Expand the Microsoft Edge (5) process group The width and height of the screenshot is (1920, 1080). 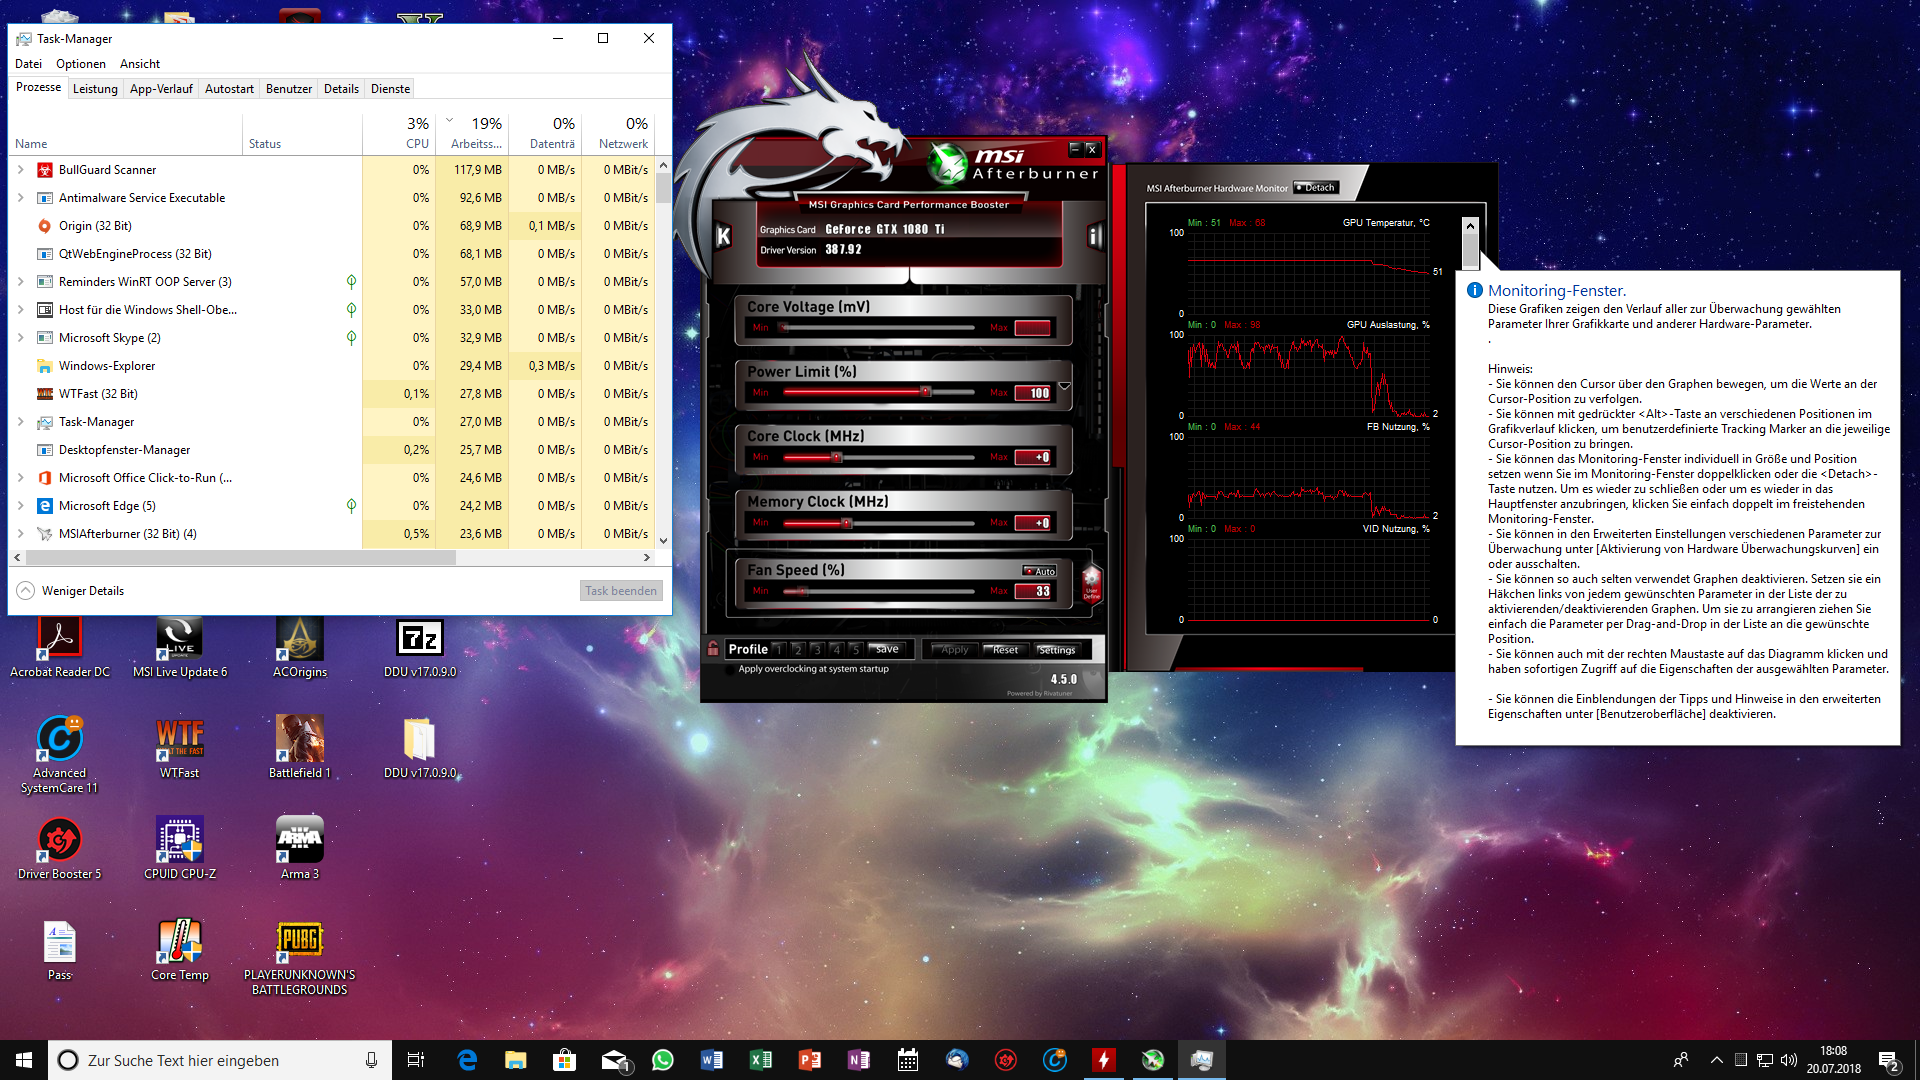pyautogui.click(x=20, y=506)
